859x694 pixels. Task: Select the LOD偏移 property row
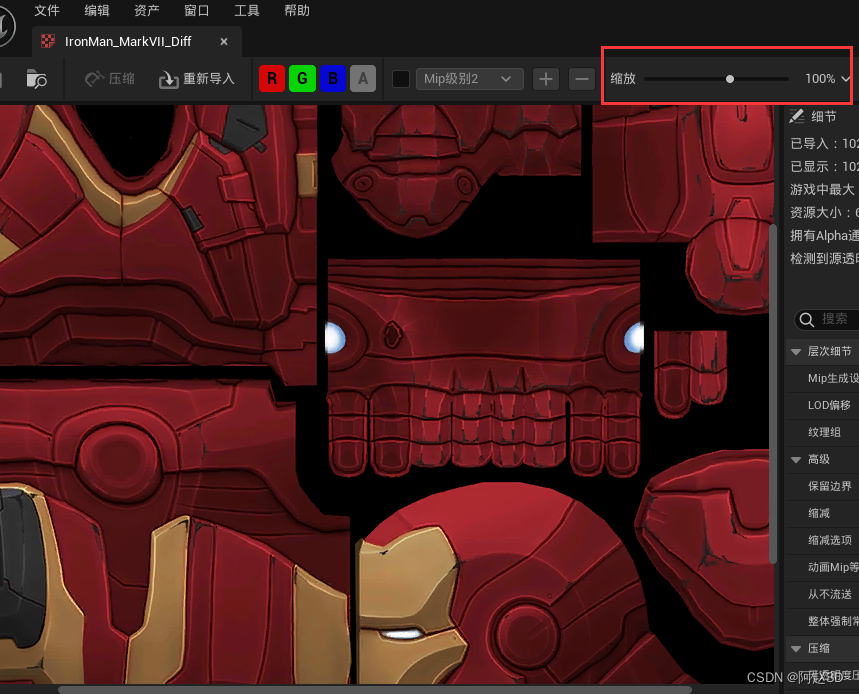pos(822,405)
